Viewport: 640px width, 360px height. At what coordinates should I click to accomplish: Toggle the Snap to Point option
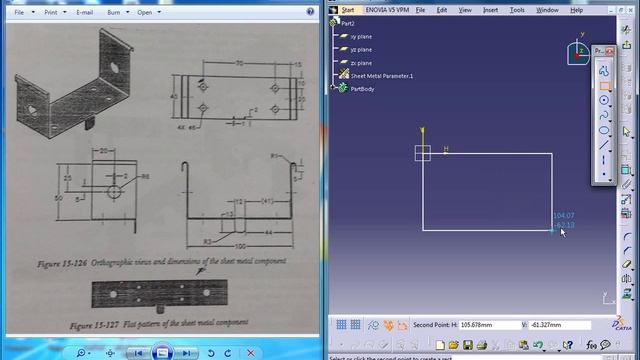click(x=356, y=325)
